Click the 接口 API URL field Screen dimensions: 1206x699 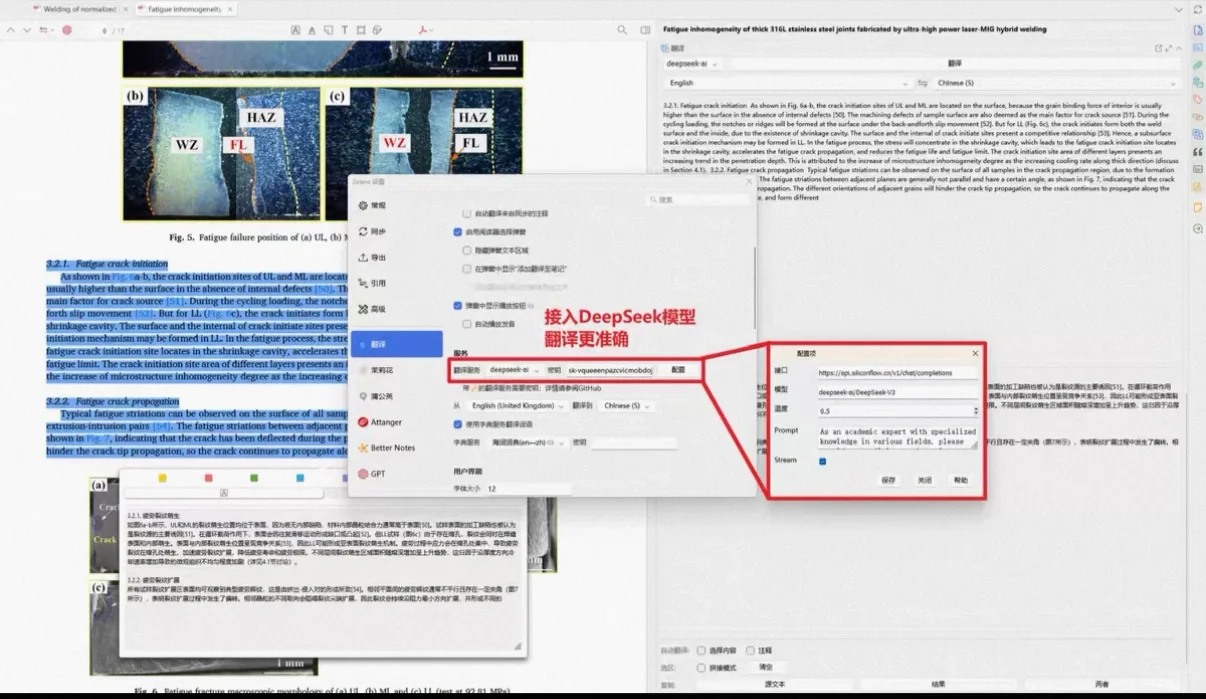(897, 372)
